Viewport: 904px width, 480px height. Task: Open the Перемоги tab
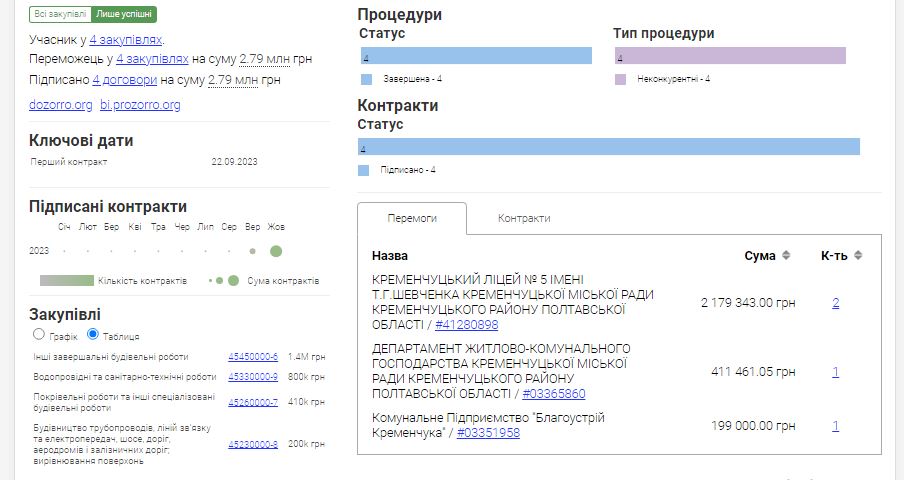(412, 218)
